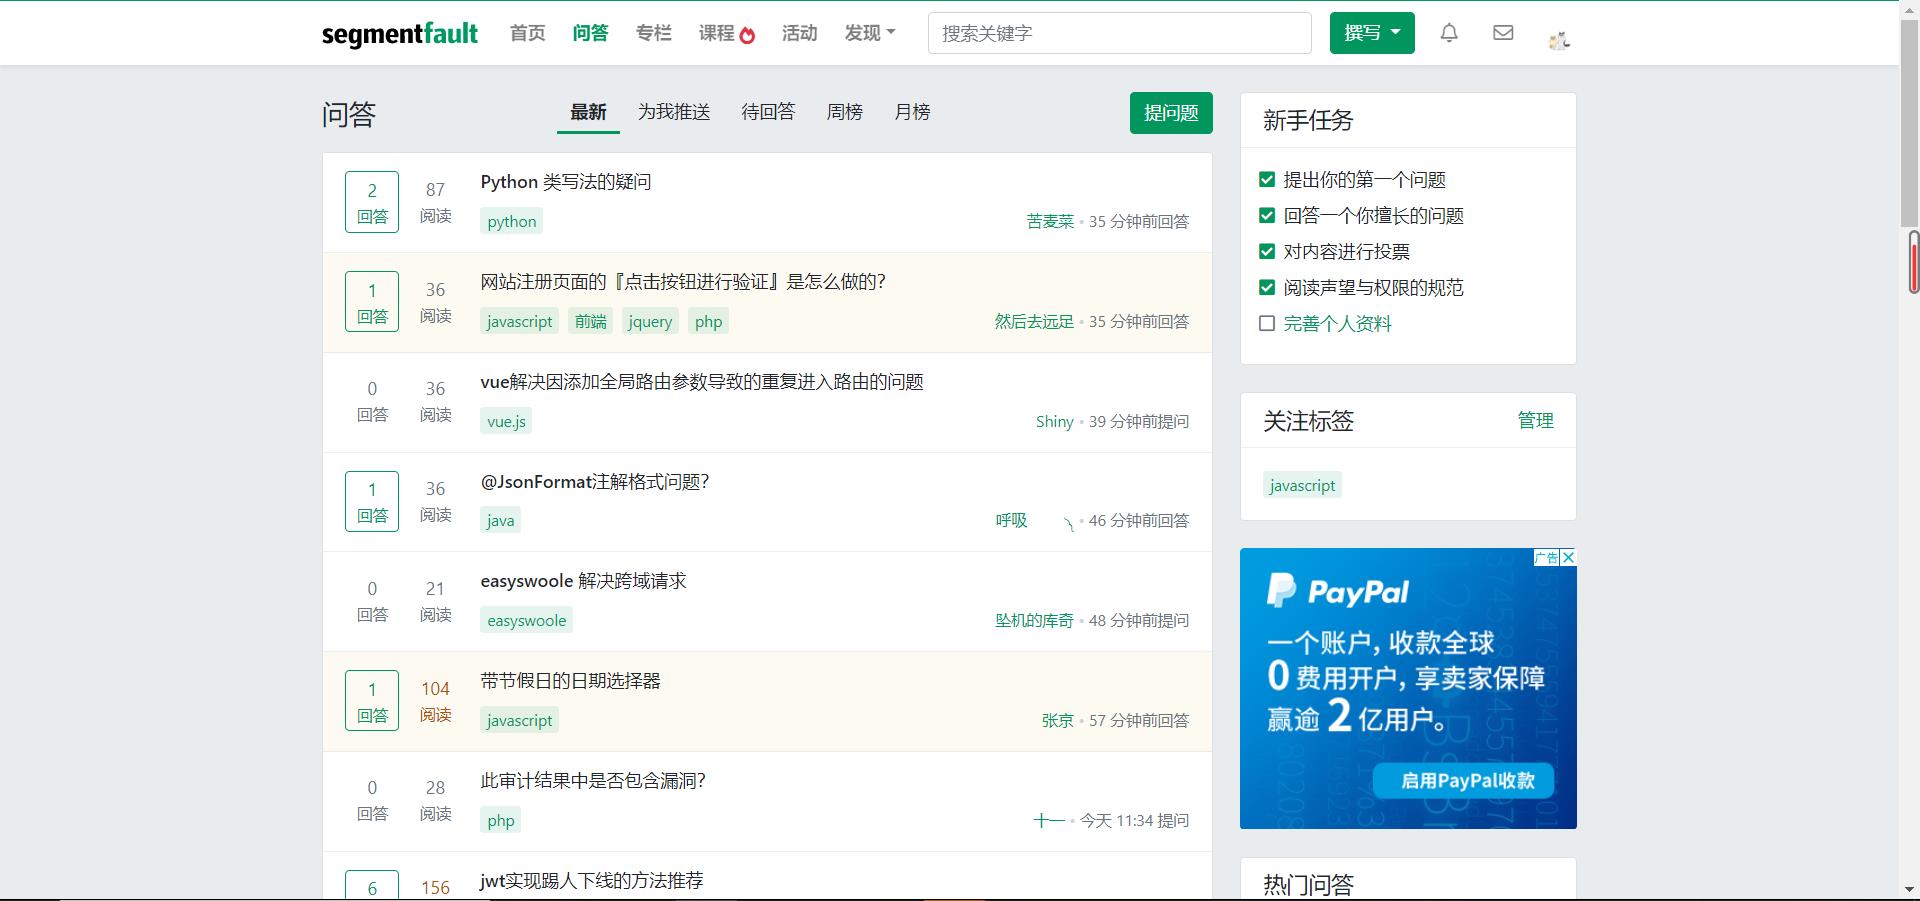The height and width of the screenshot is (901, 1920).
Task: Open user 苦麦菜 profile
Action: coord(1050,222)
